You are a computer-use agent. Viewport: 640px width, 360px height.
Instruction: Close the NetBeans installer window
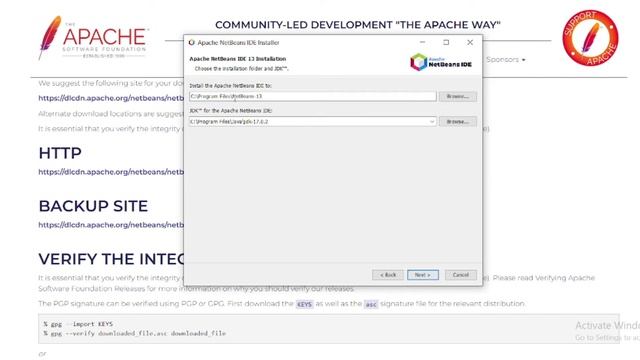(470, 42)
